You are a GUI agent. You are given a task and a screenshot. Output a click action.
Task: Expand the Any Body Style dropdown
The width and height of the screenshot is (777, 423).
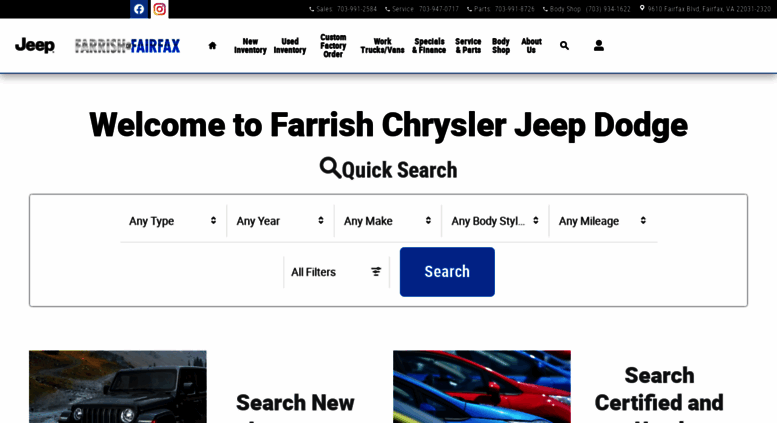coord(495,221)
